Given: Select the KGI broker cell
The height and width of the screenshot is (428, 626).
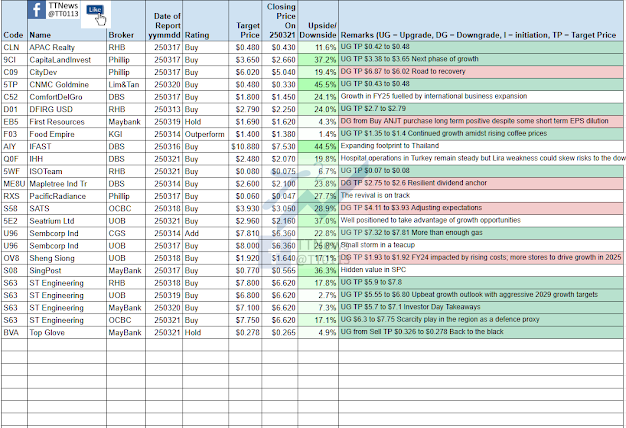Looking at the screenshot, I should 126,134.
